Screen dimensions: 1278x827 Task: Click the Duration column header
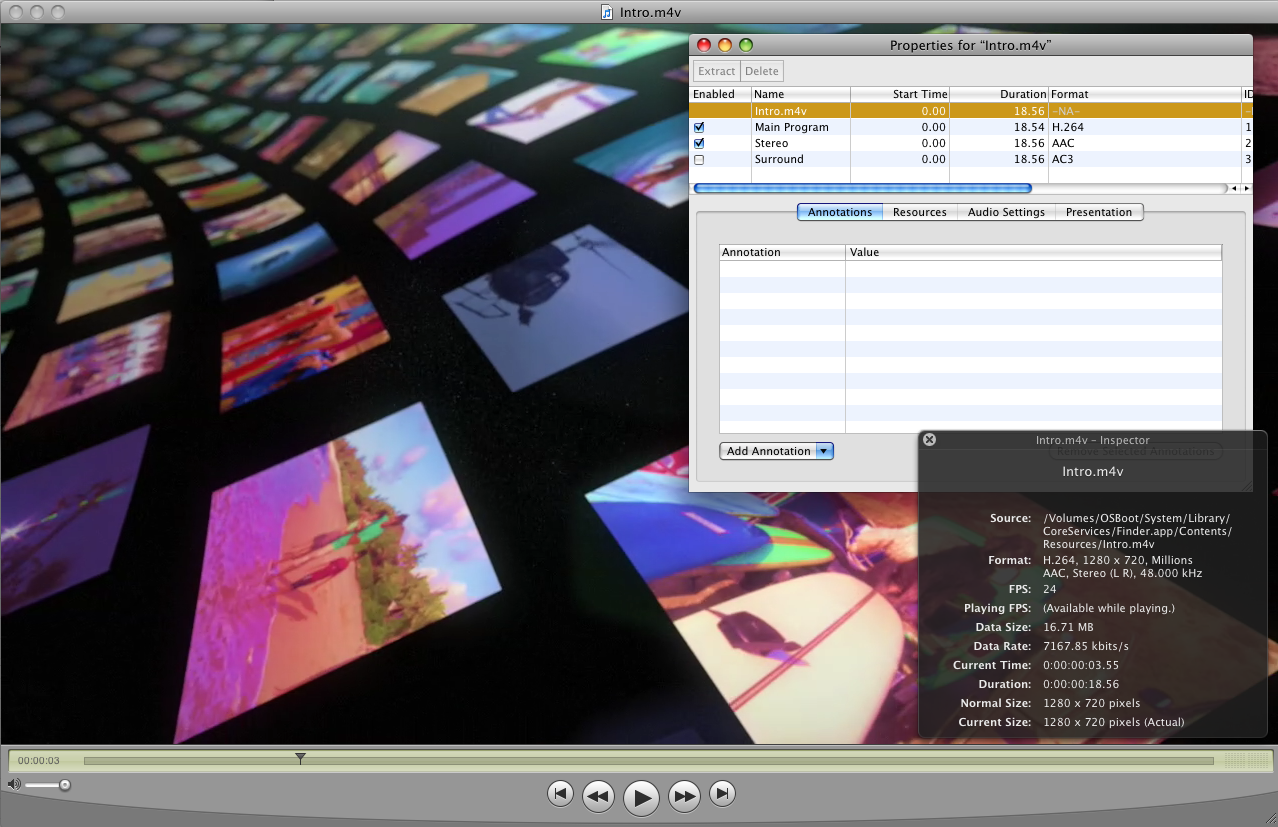pyautogui.click(x=999, y=94)
